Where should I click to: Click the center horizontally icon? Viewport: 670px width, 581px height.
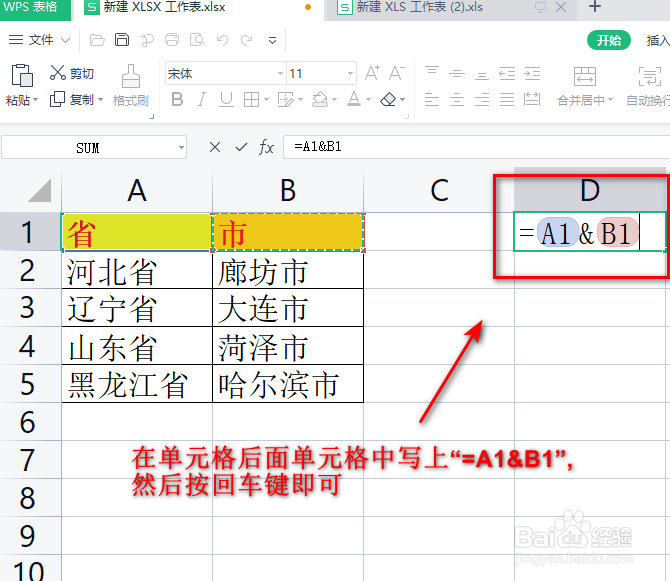tap(457, 100)
